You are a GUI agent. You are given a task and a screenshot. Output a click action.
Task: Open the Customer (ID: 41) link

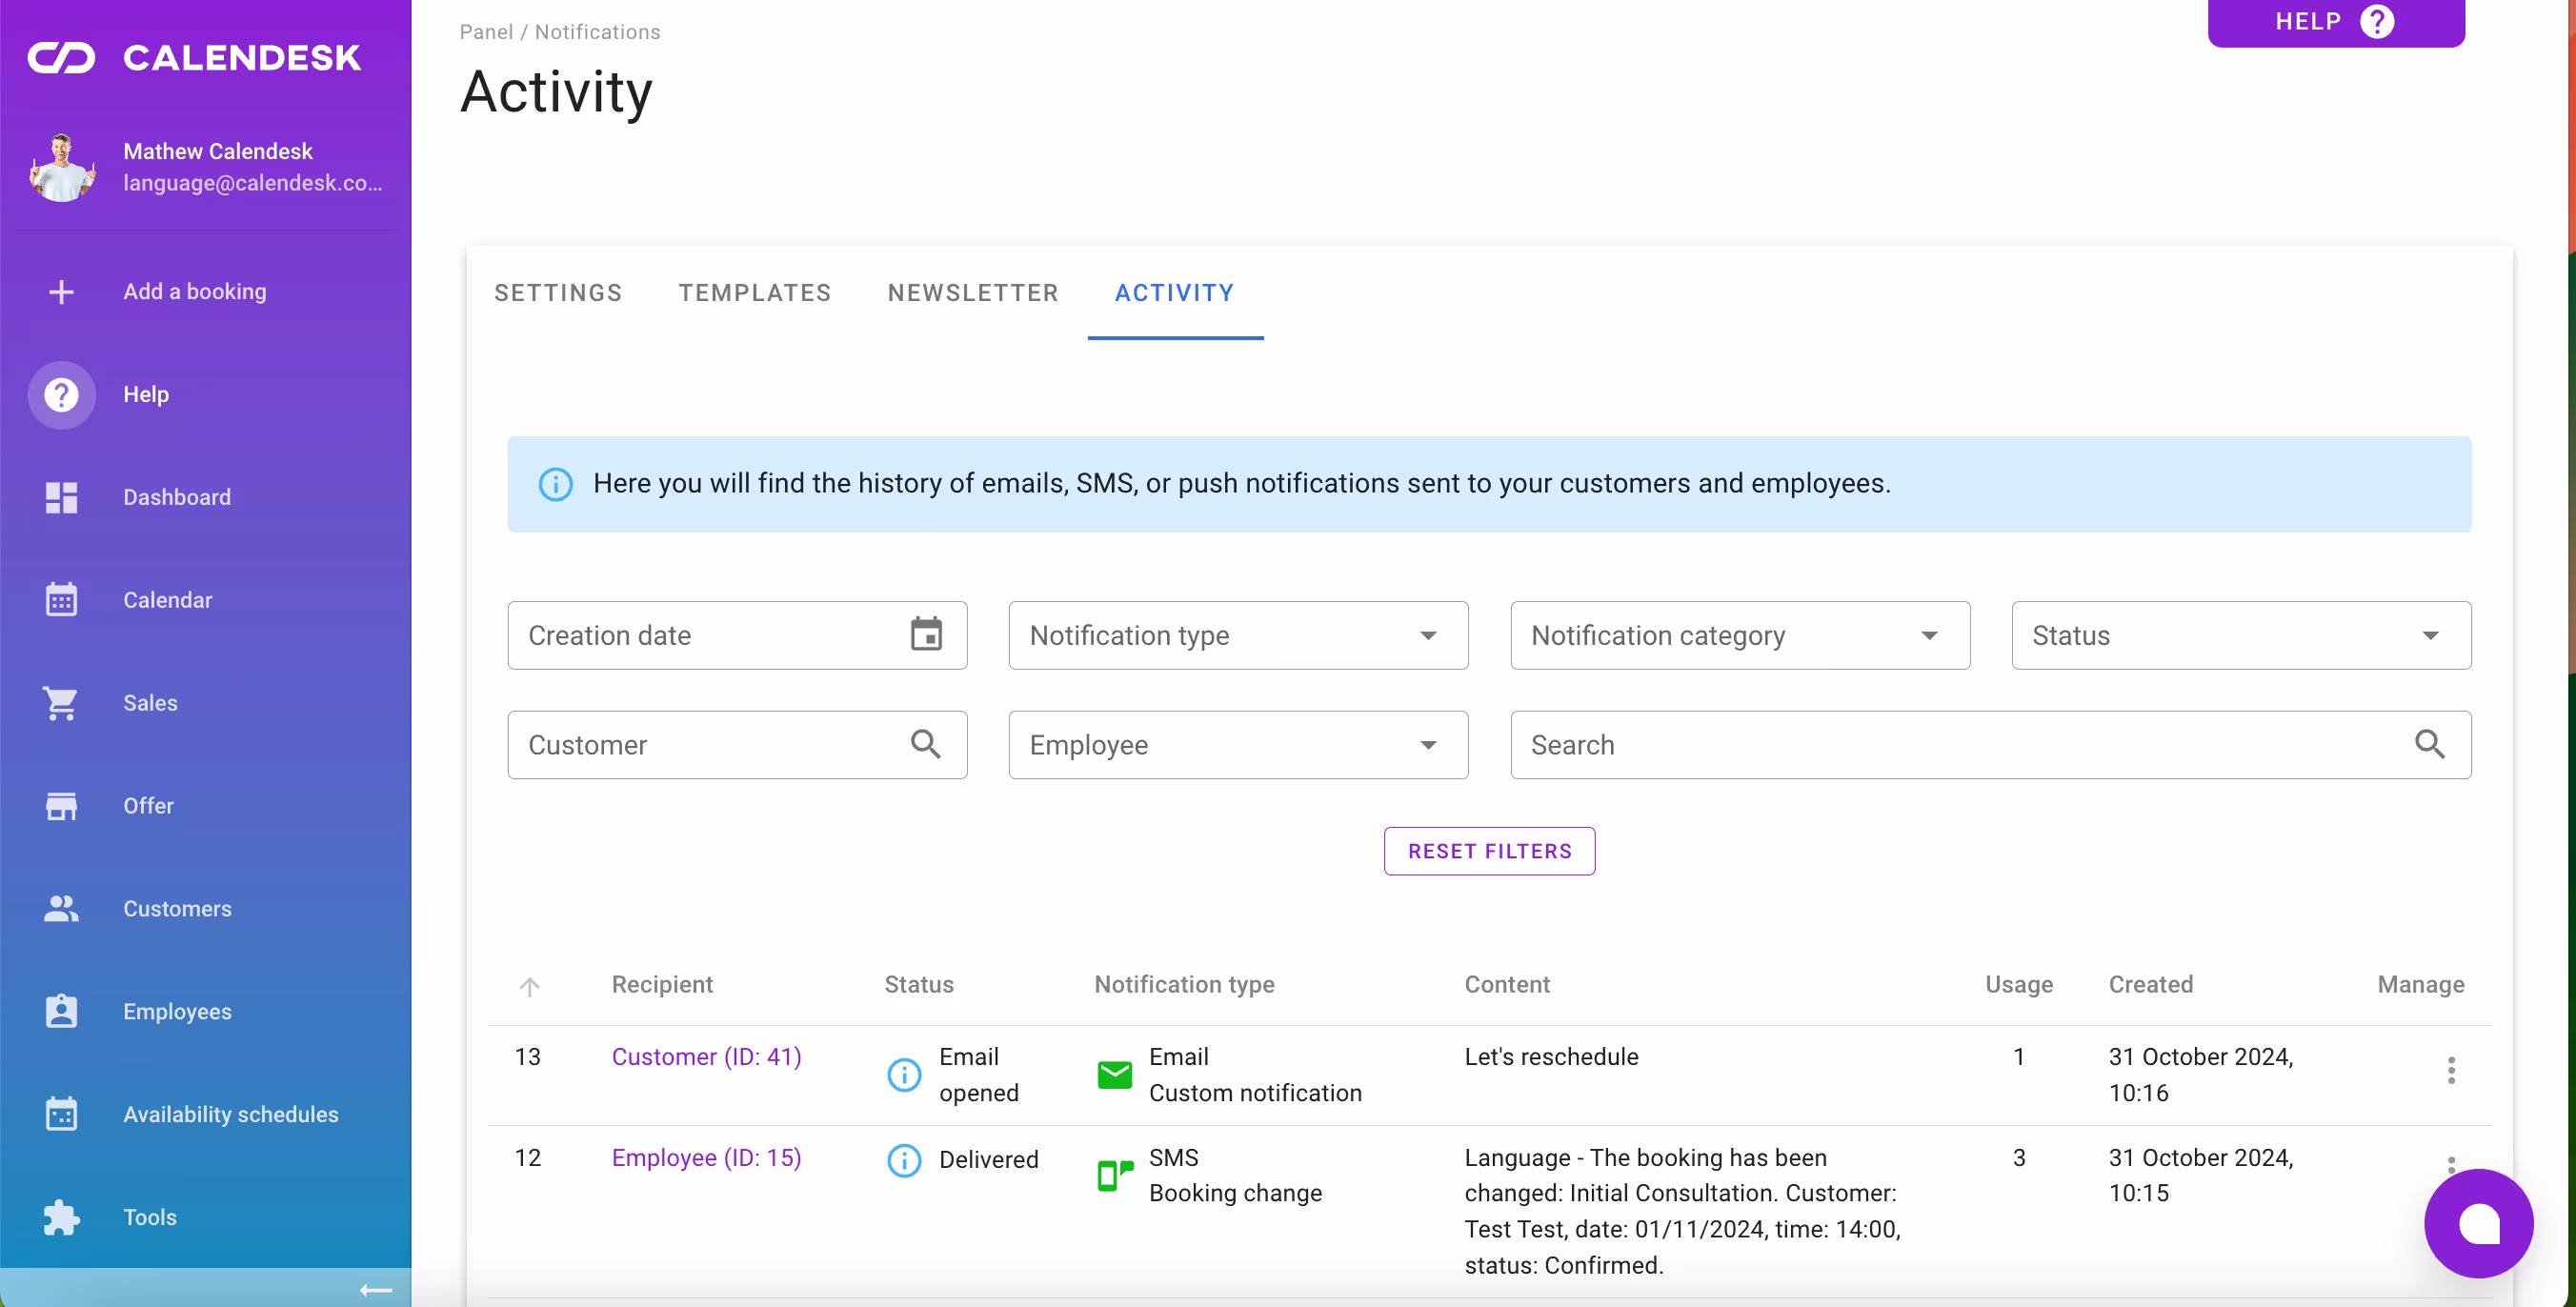[706, 1057]
